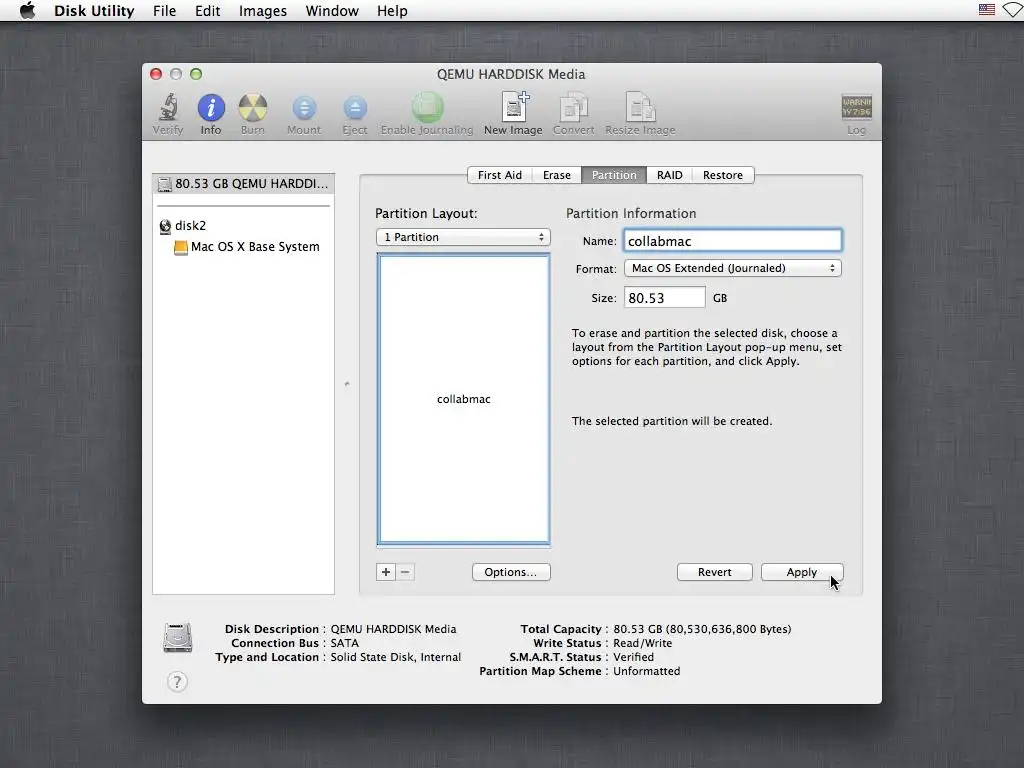Image resolution: width=1024 pixels, height=768 pixels.
Task: Add a partition with the plus button
Action: pos(386,572)
